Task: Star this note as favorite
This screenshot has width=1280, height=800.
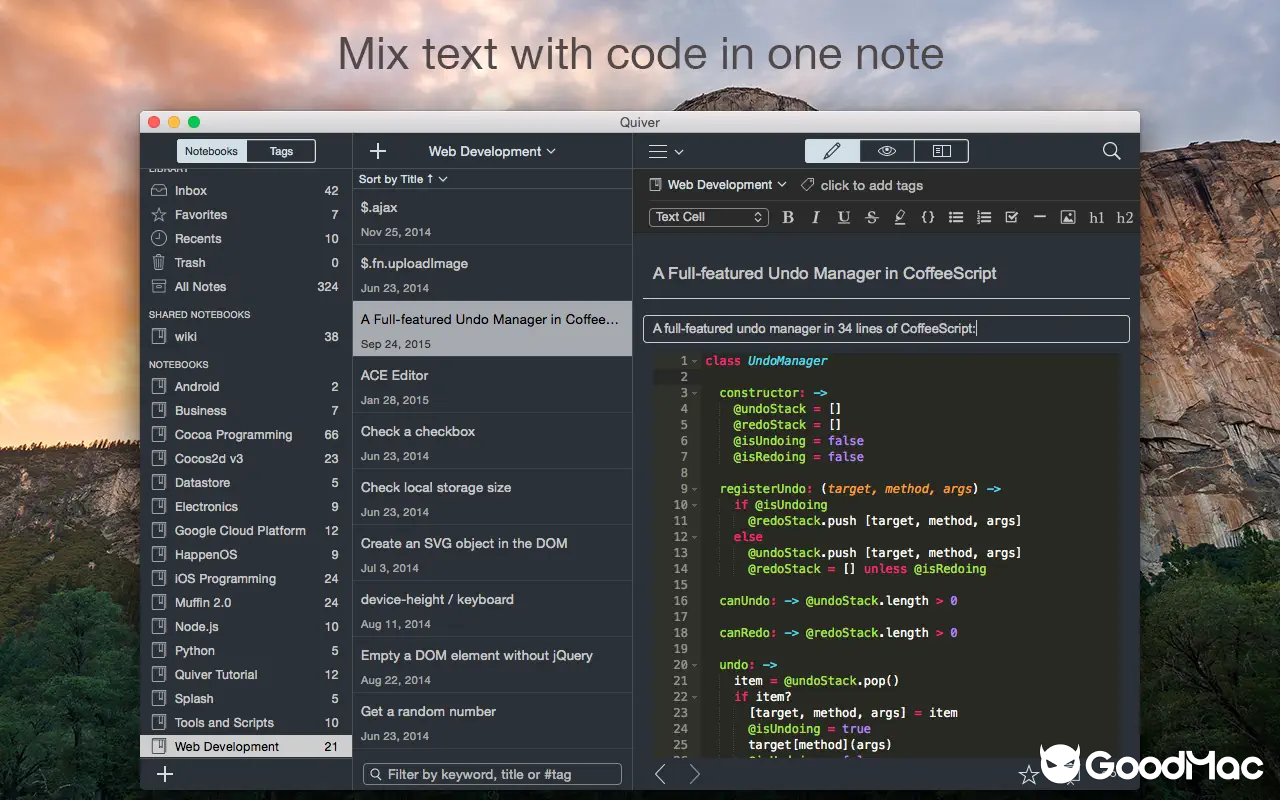Action: [x=1028, y=774]
